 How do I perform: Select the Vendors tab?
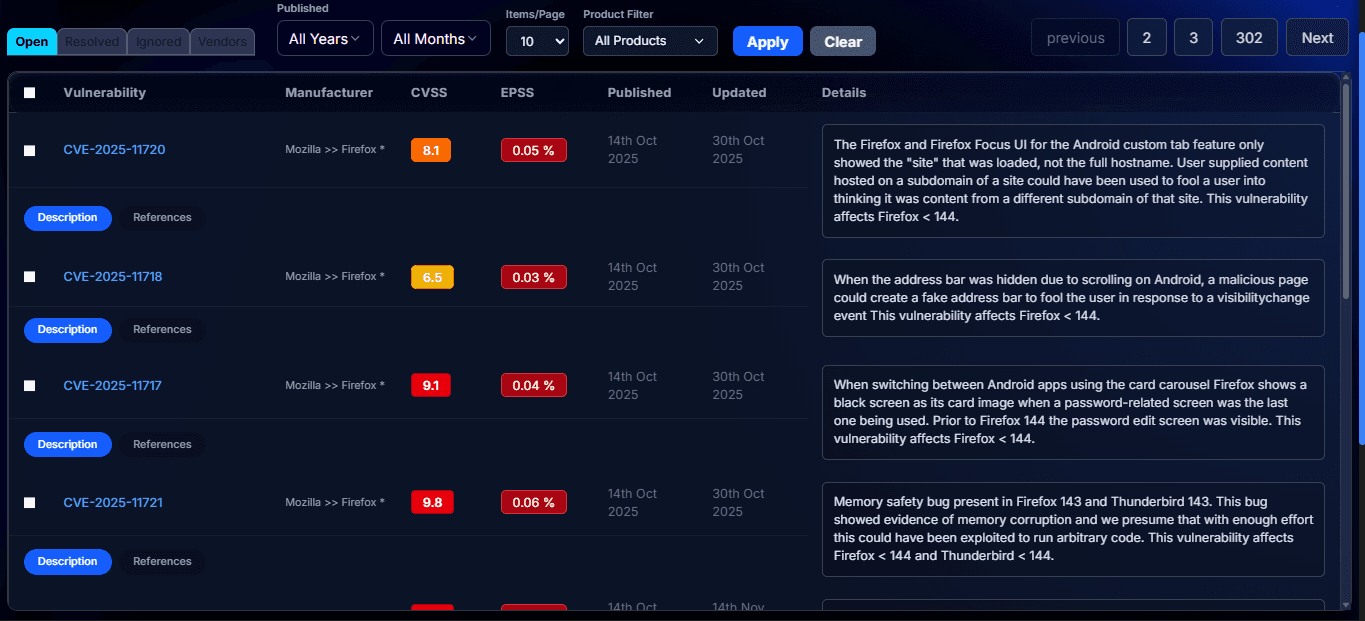[222, 42]
